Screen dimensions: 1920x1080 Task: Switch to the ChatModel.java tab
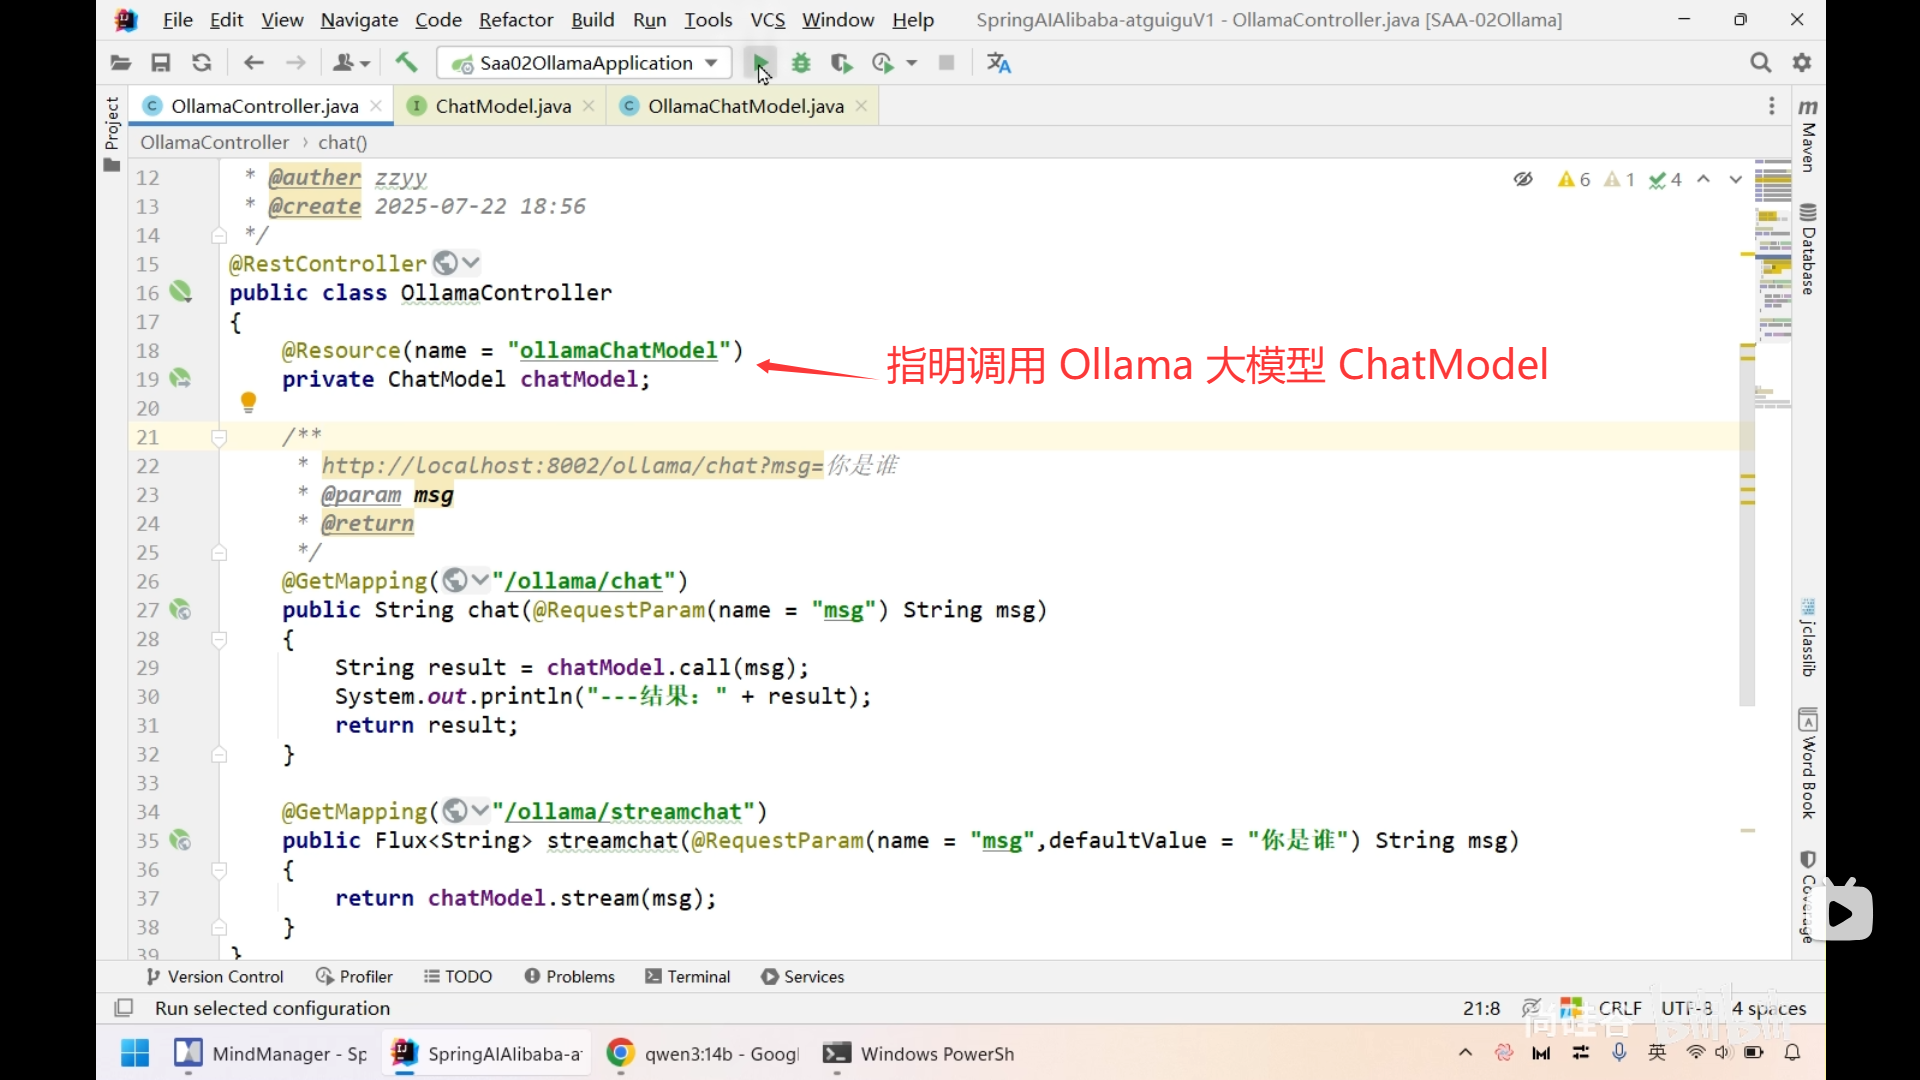tap(502, 106)
